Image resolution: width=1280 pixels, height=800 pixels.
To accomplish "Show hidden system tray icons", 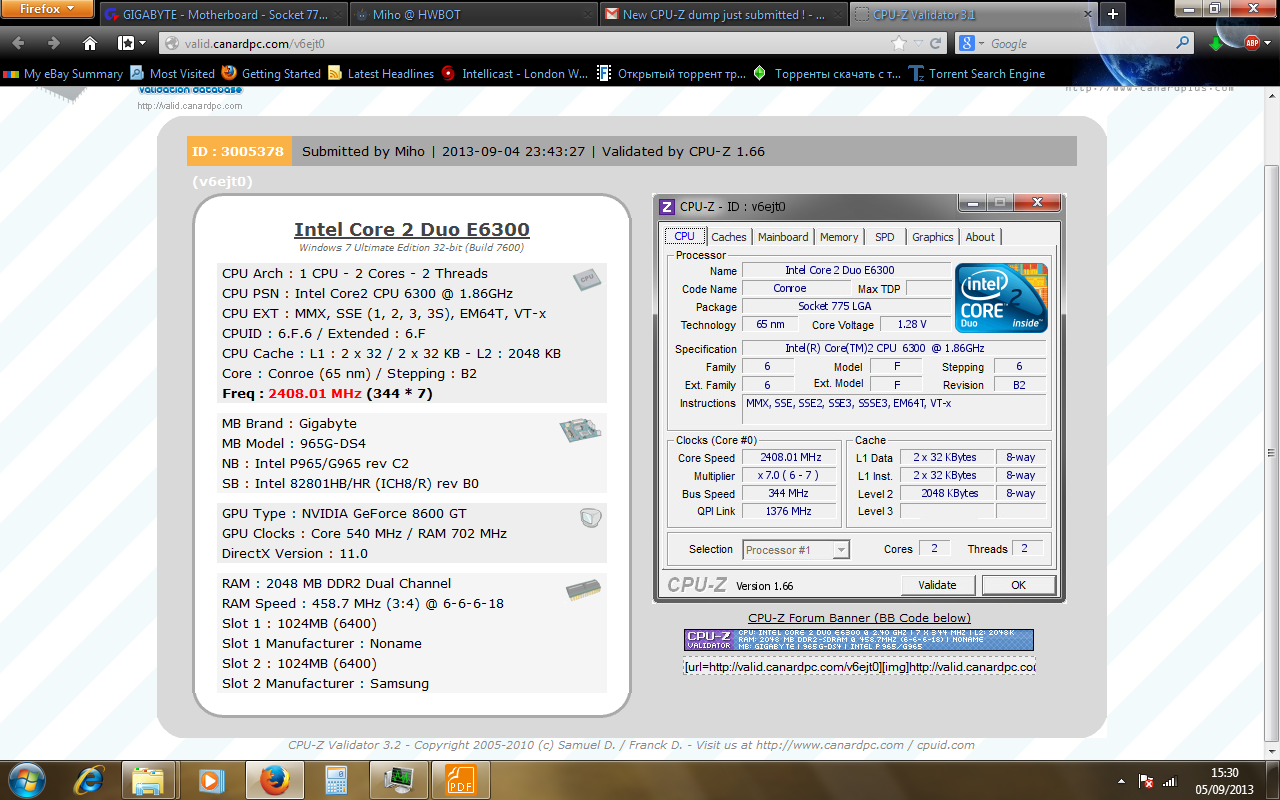I will coord(1121,780).
